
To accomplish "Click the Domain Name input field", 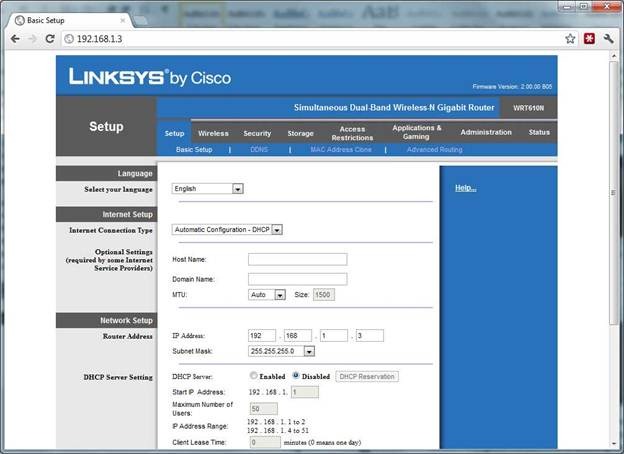I will tap(298, 279).
